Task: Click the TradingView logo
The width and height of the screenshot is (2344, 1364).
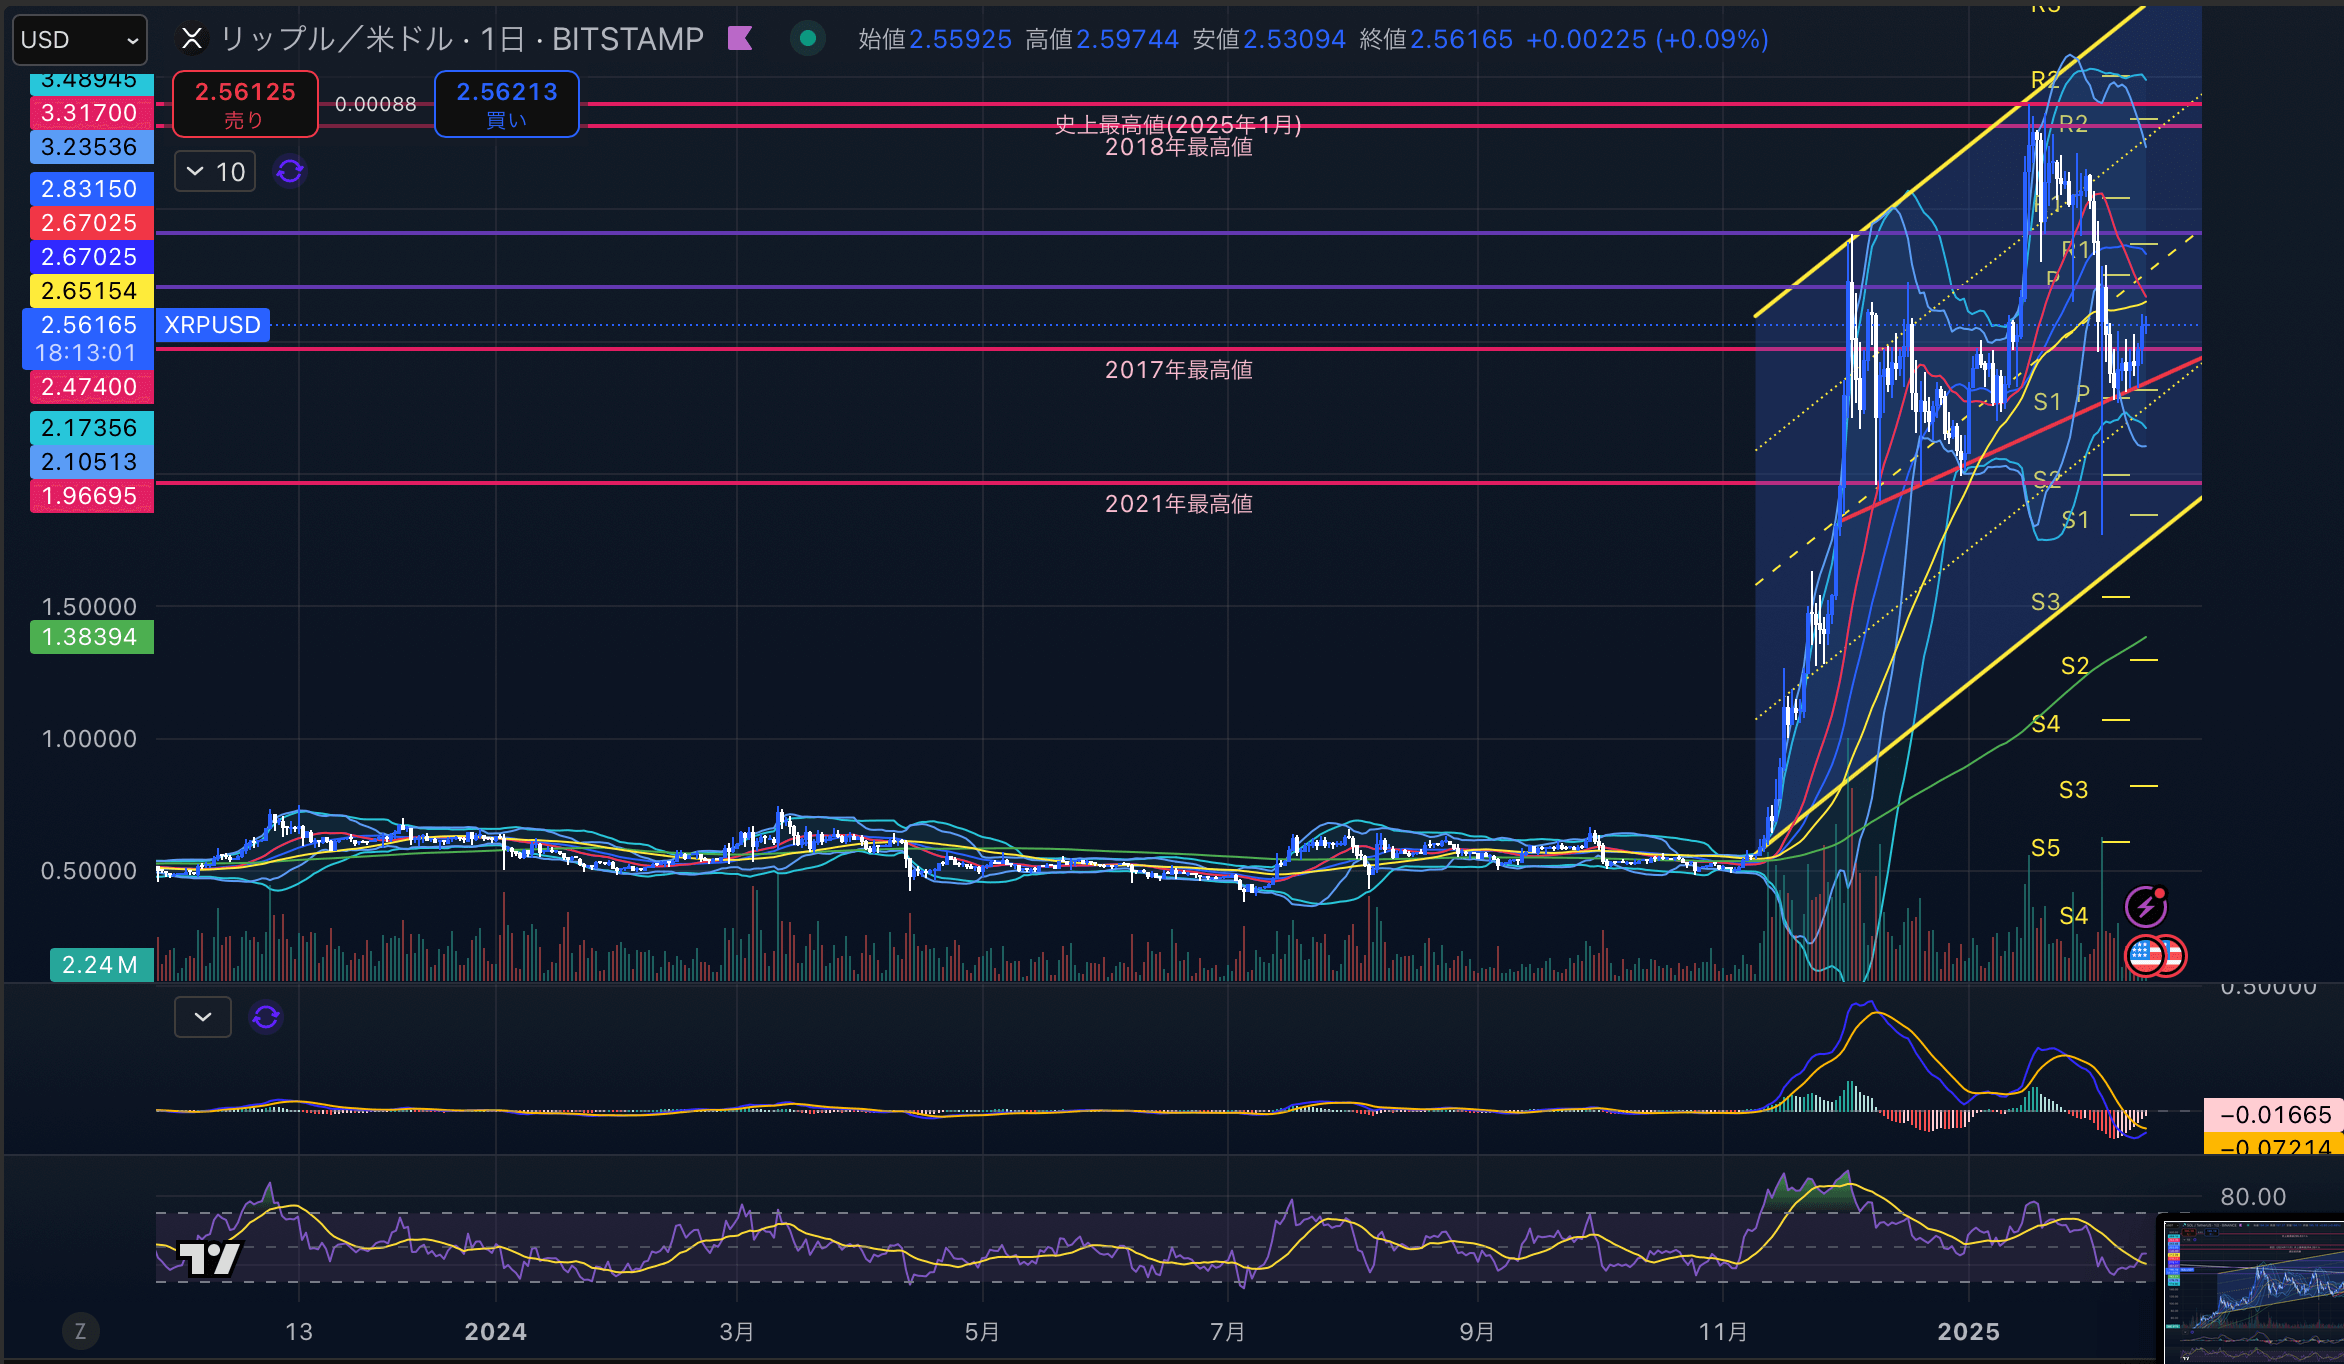Action: point(209,1258)
